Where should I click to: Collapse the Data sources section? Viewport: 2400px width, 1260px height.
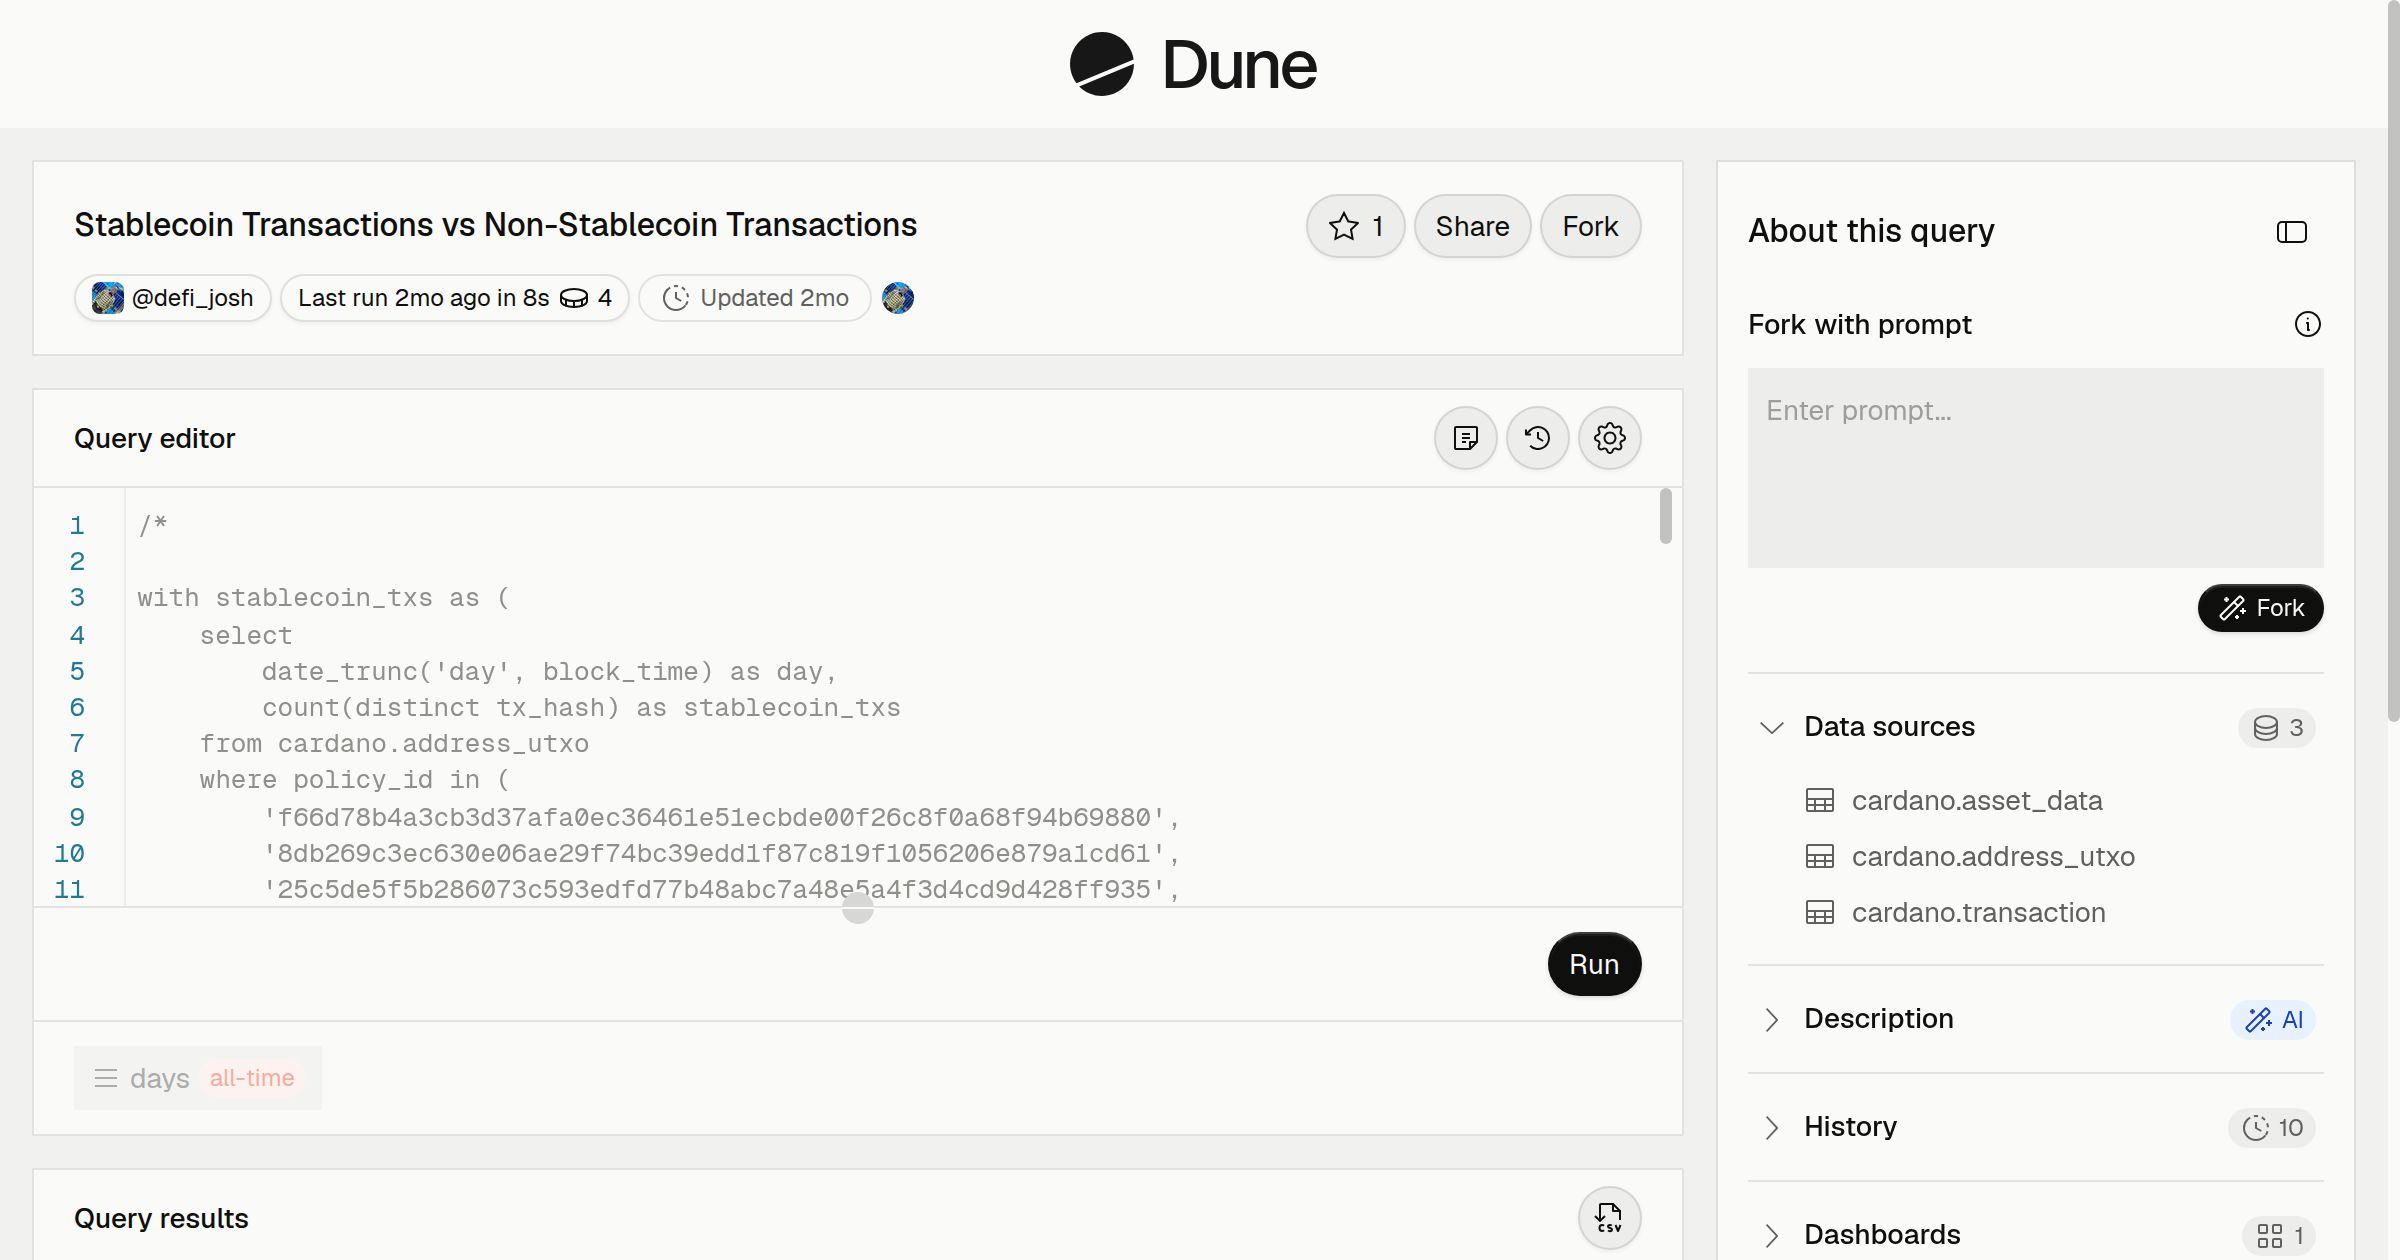(1772, 727)
